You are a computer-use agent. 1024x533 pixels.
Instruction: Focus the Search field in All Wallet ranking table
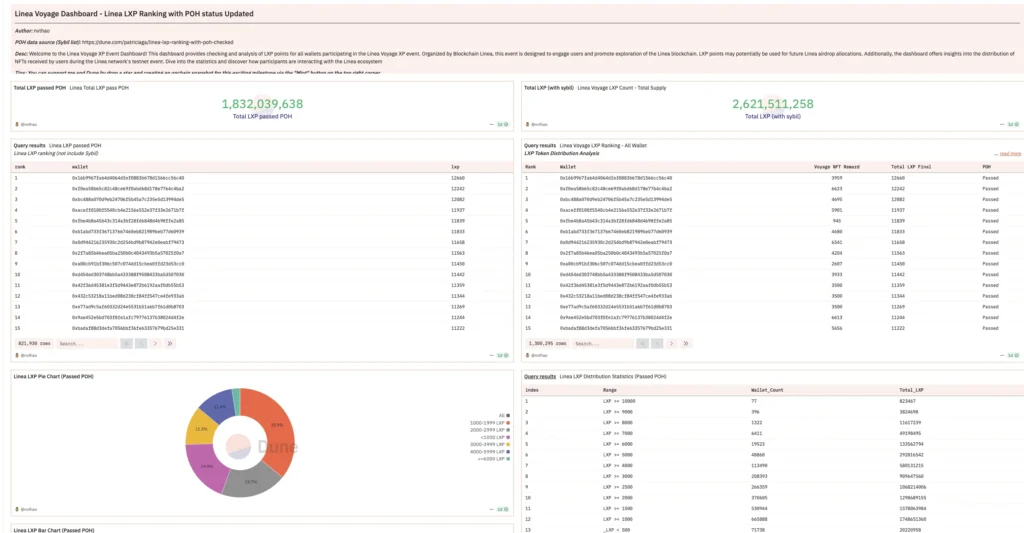coord(603,344)
